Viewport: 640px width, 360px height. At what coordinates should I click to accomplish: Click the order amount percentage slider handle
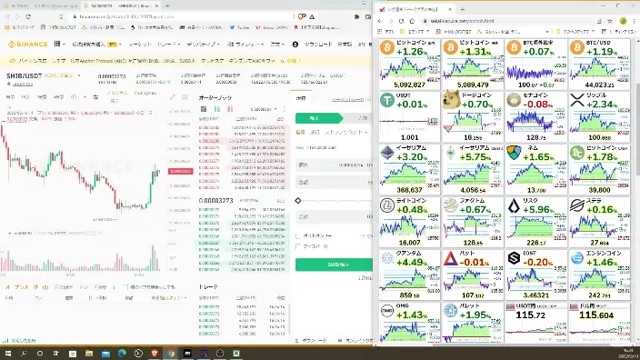pos(298,200)
